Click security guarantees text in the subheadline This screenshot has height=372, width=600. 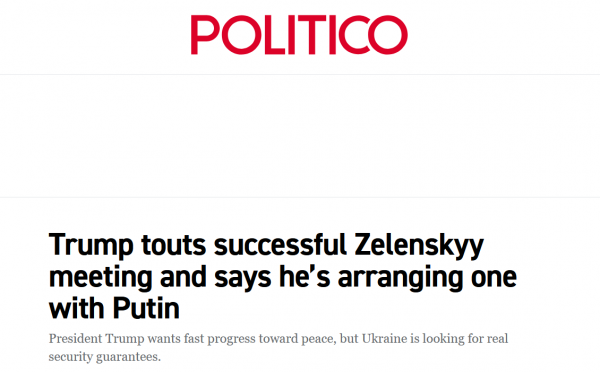pos(104,357)
